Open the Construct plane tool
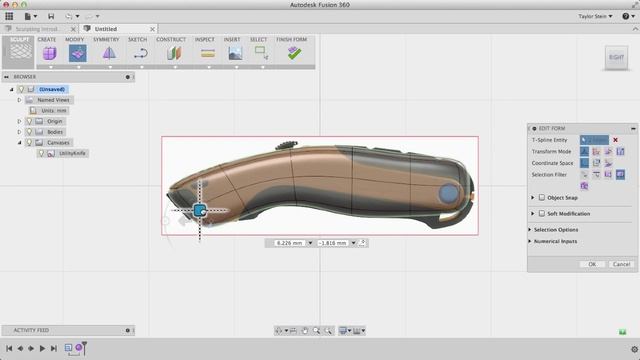The image size is (640, 360). 174,53
